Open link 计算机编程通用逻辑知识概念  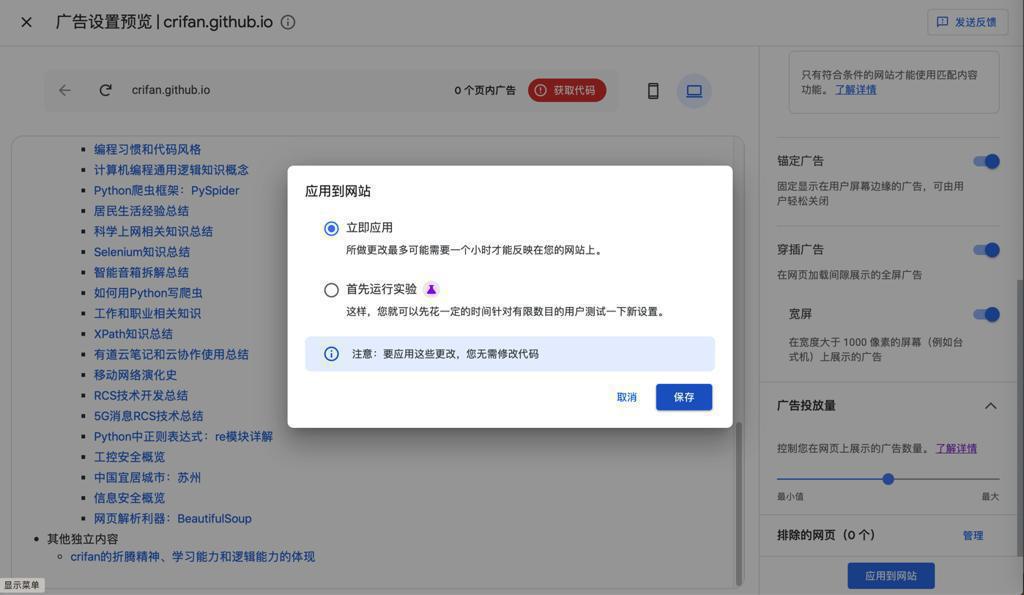tap(171, 170)
